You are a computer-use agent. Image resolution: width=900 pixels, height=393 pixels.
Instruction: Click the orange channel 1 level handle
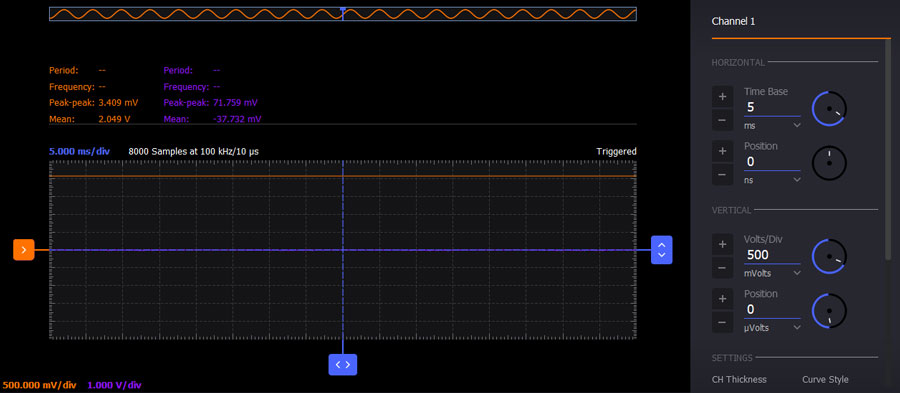coord(24,250)
